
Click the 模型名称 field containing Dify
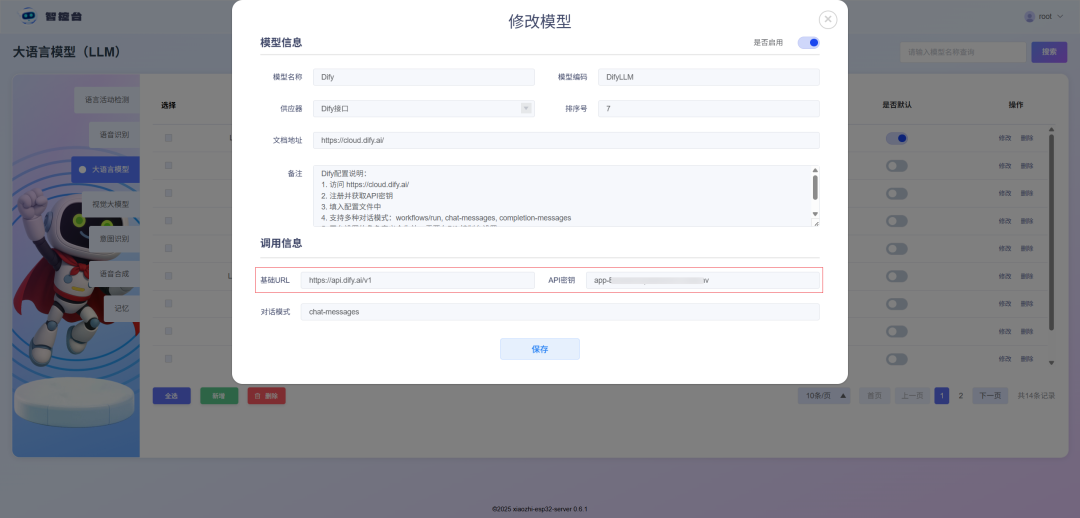[x=424, y=77]
